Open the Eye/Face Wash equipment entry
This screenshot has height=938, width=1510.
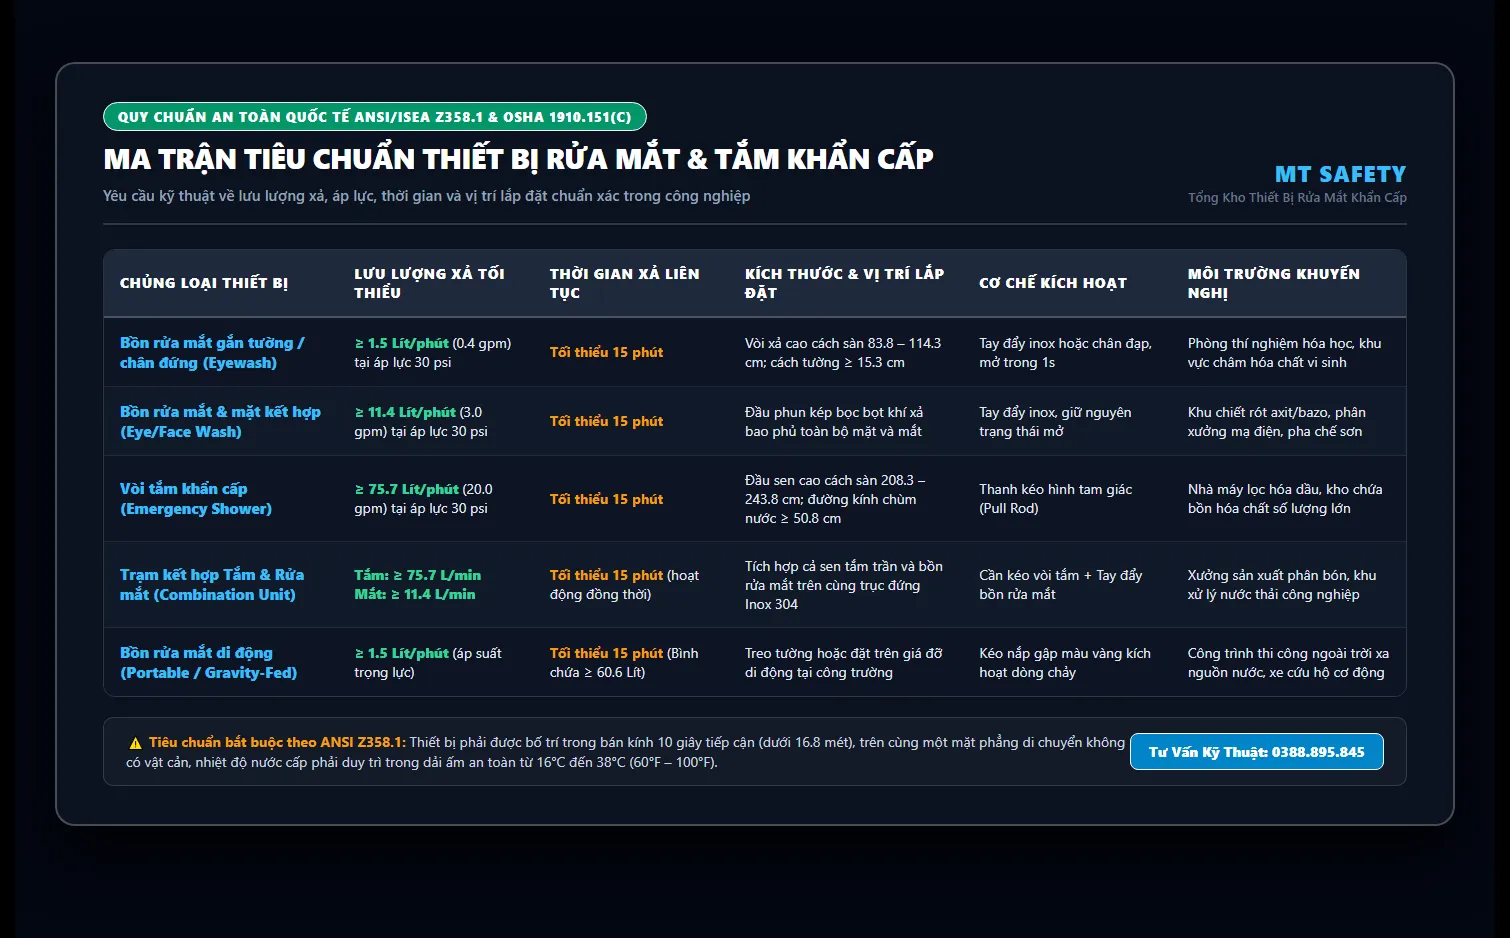220,422
